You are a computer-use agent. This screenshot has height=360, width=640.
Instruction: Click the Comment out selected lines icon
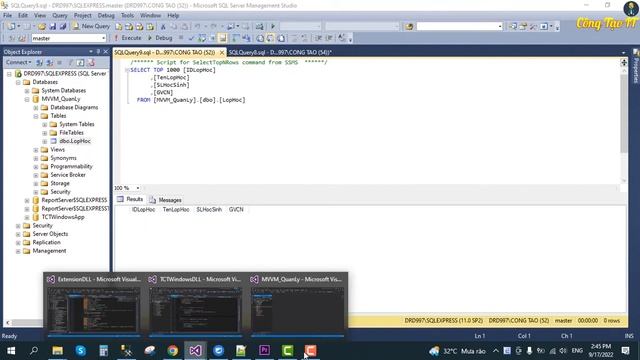click(x=295, y=38)
